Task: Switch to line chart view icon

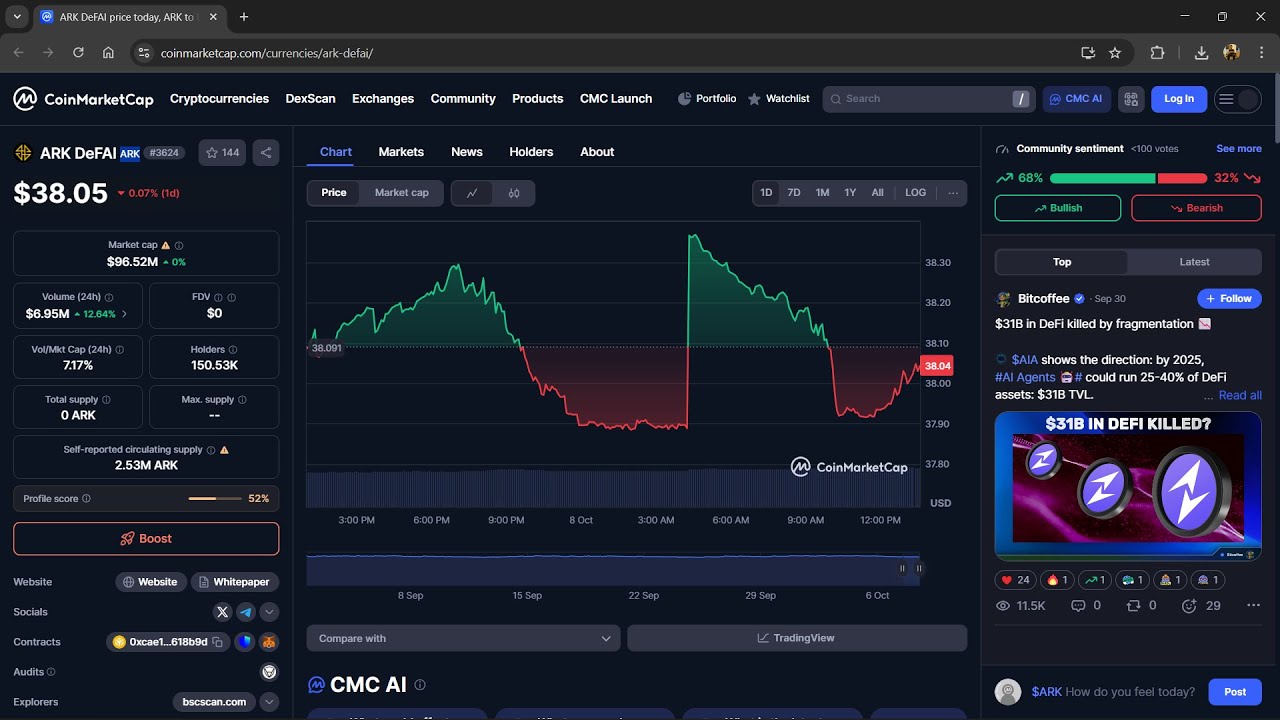Action: tap(472, 193)
